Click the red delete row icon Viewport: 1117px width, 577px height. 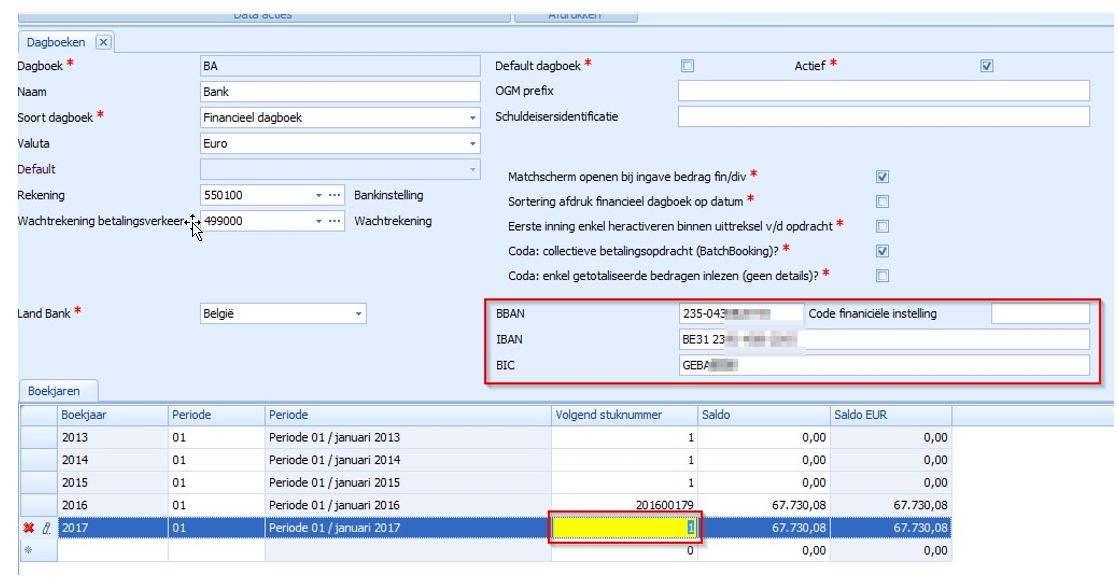tap(28, 527)
